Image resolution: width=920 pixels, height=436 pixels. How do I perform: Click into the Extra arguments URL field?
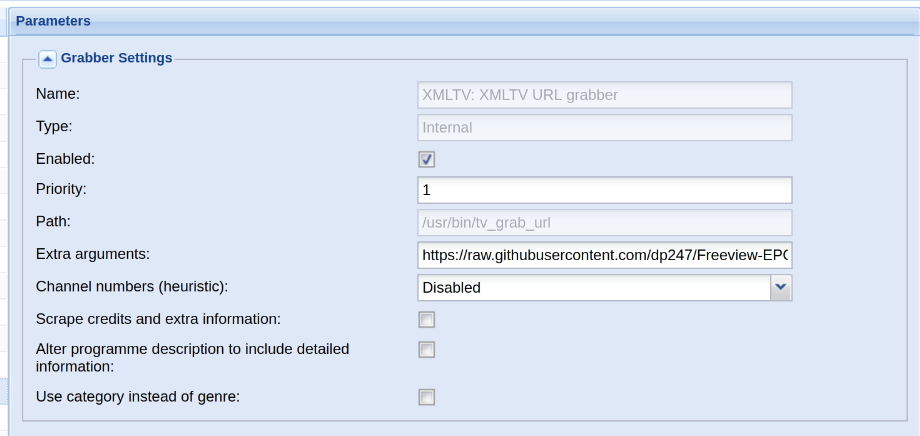[604, 255]
